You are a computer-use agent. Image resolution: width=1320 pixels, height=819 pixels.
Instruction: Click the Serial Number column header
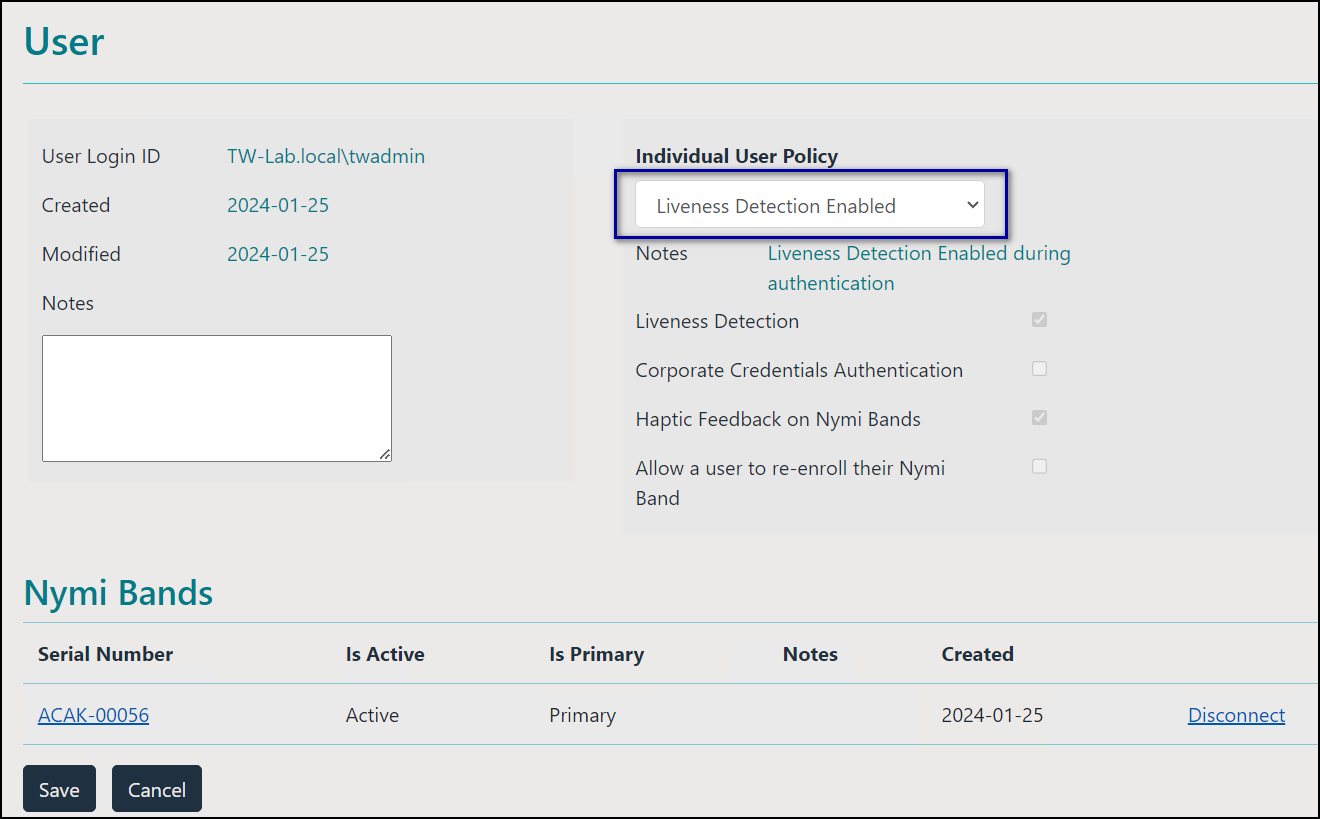point(105,654)
